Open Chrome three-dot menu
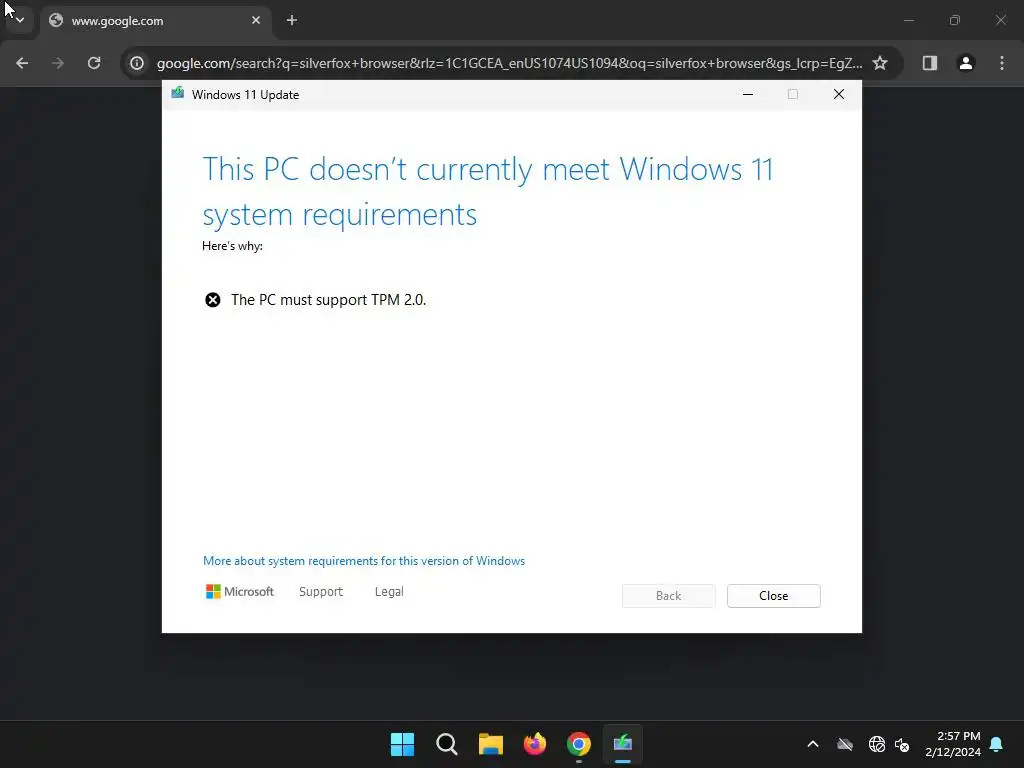The image size is (1024, 768). click(1002, 63)
